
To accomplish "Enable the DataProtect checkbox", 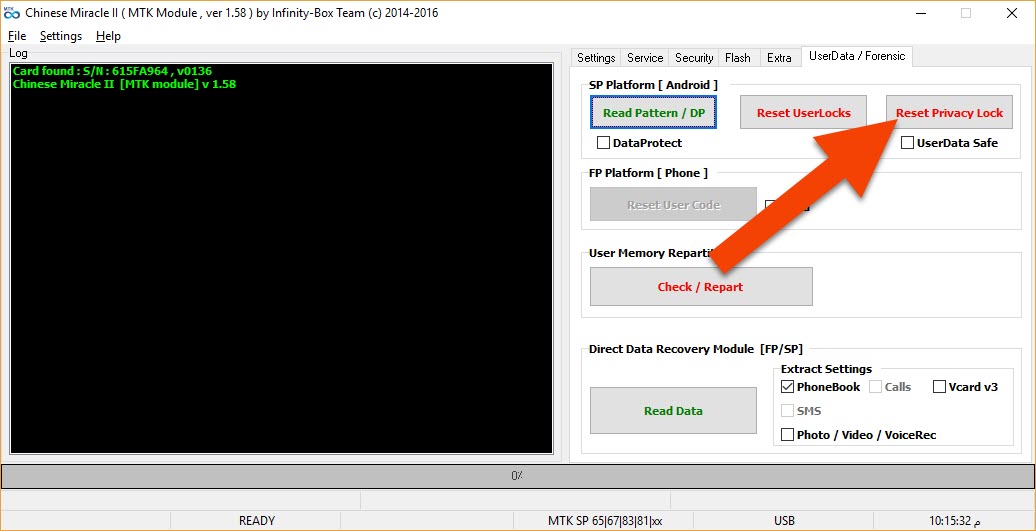I will click(x=603, y=143).
